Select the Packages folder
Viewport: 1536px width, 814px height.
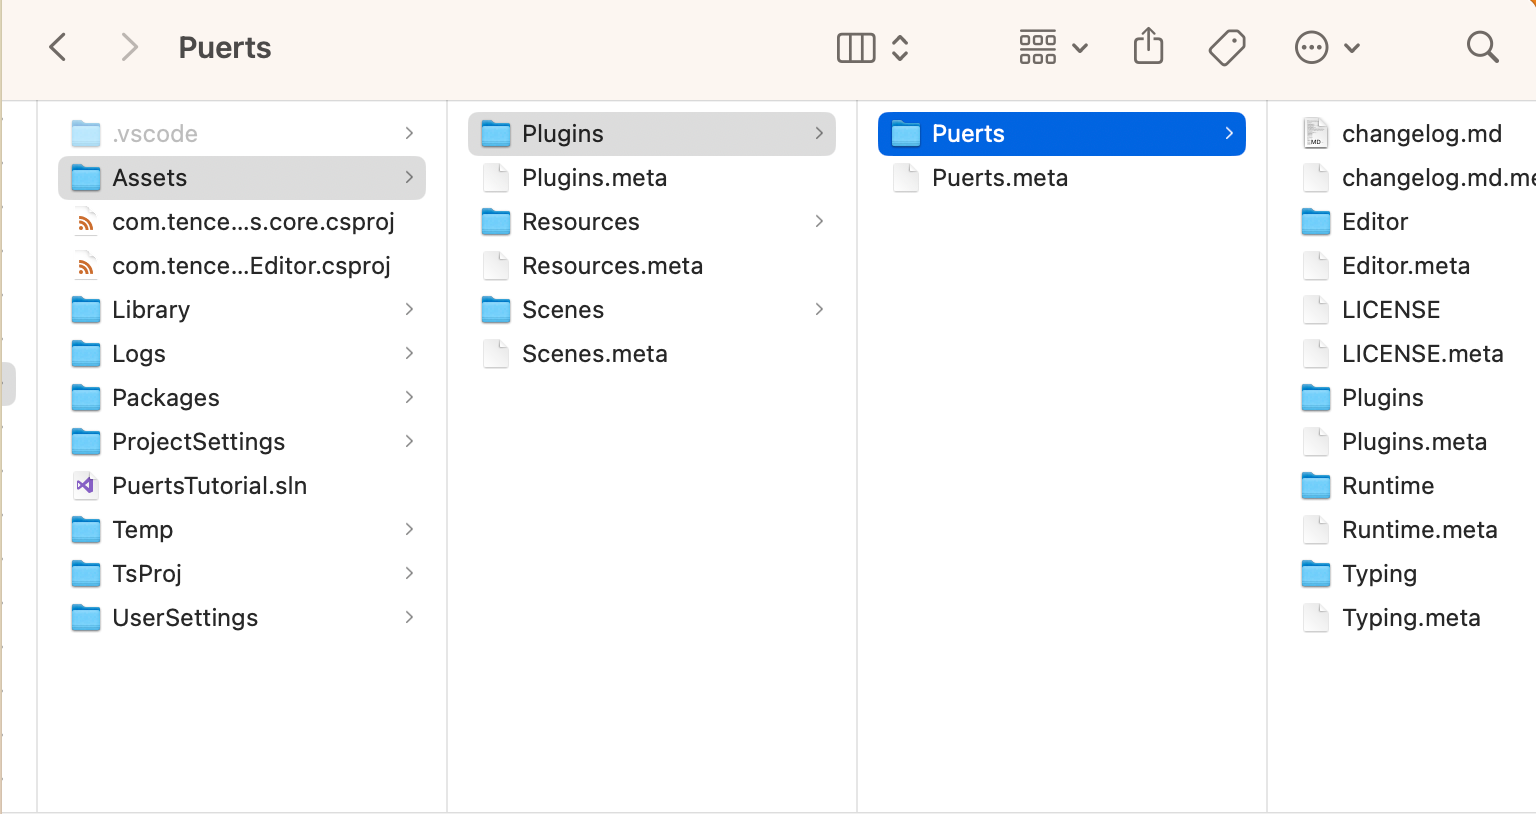(x=242, y=398)
